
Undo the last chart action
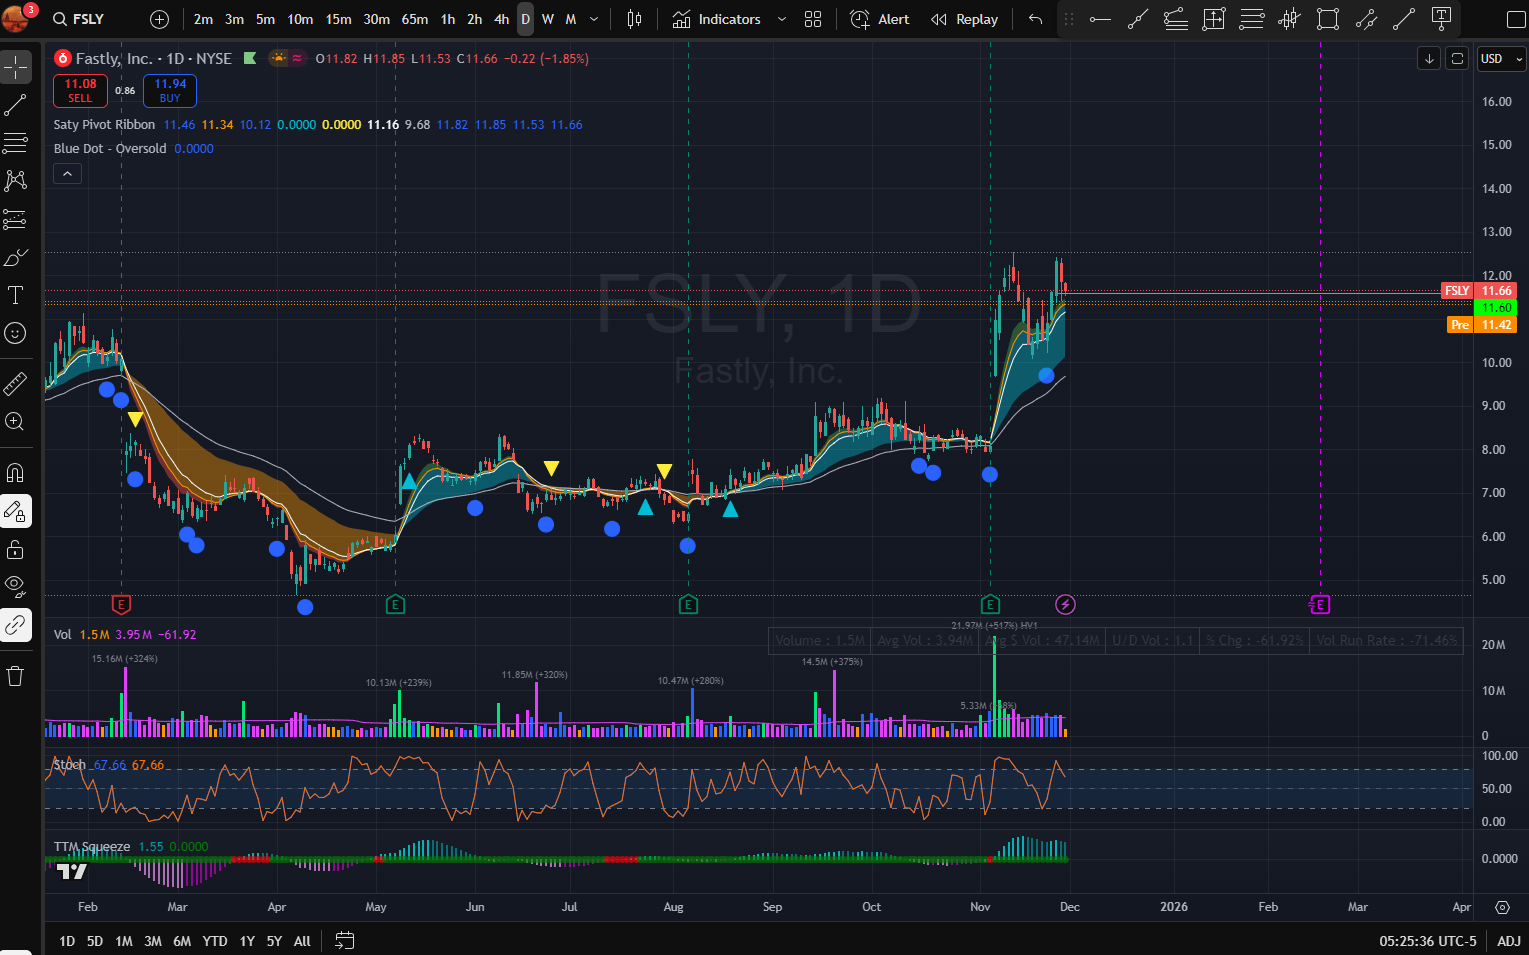click(1035, 19)
